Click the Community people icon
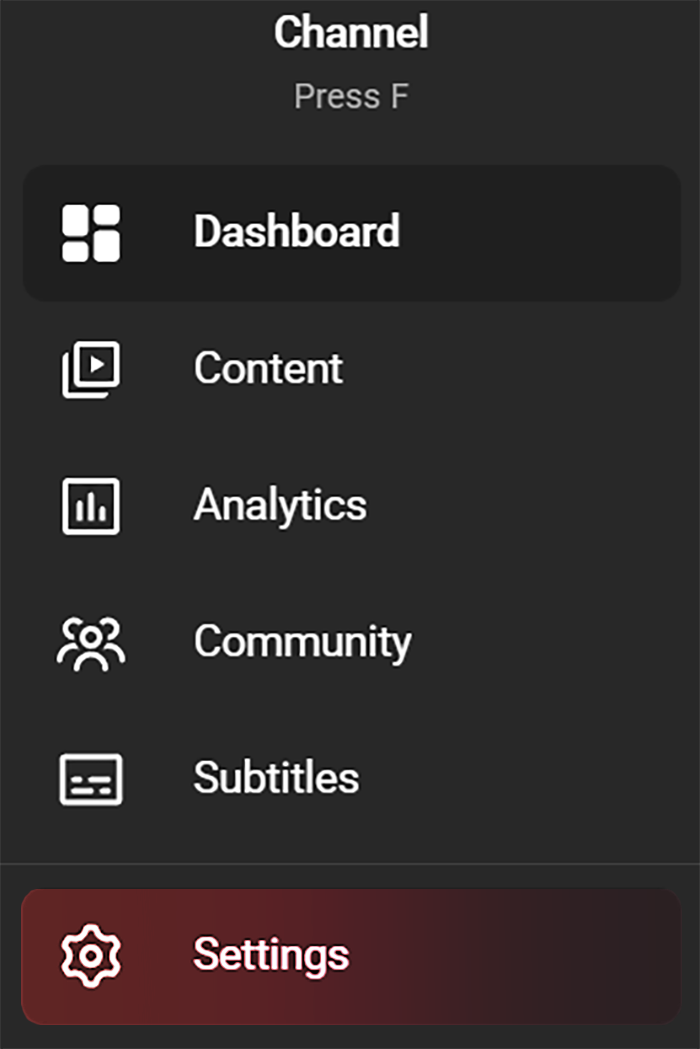The height and width of the screenshot is (1049, 700). point(91,643)
